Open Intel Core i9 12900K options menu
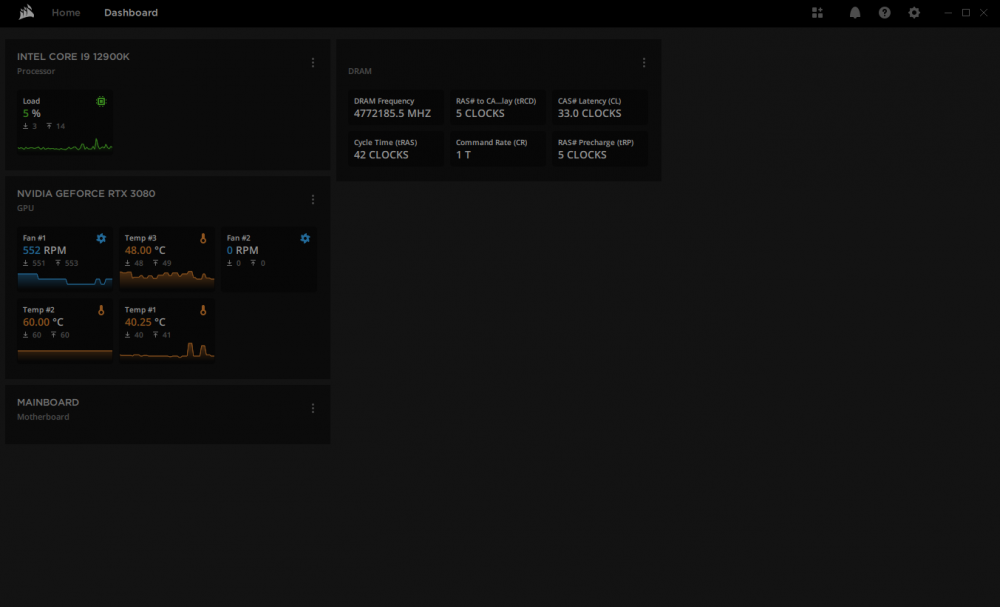Viewport: 1000px width, 607px height. 312,62
